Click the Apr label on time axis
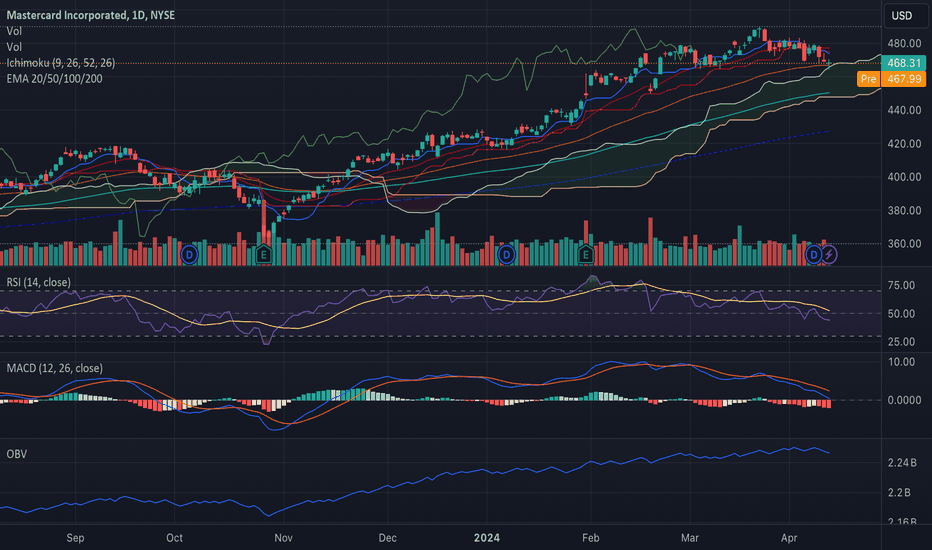Viewport: 932px width, 550px height. coord(789,538)
